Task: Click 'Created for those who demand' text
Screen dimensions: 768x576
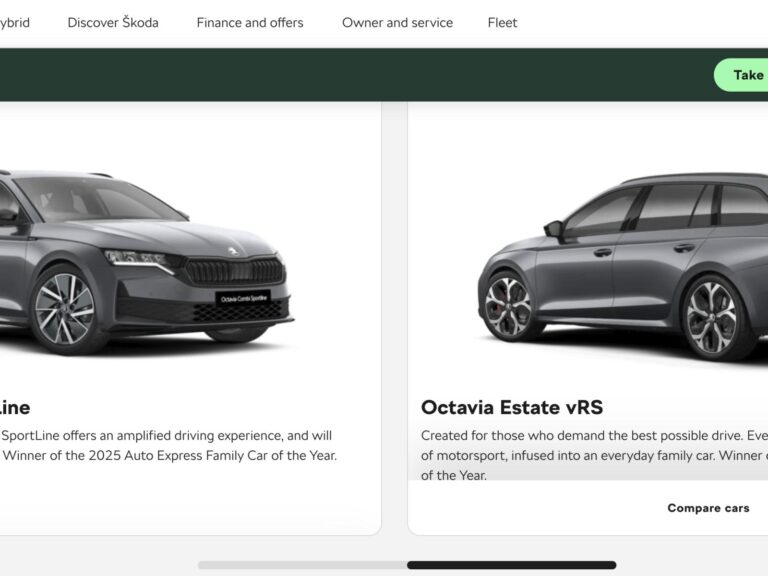Action: [594, 455]
